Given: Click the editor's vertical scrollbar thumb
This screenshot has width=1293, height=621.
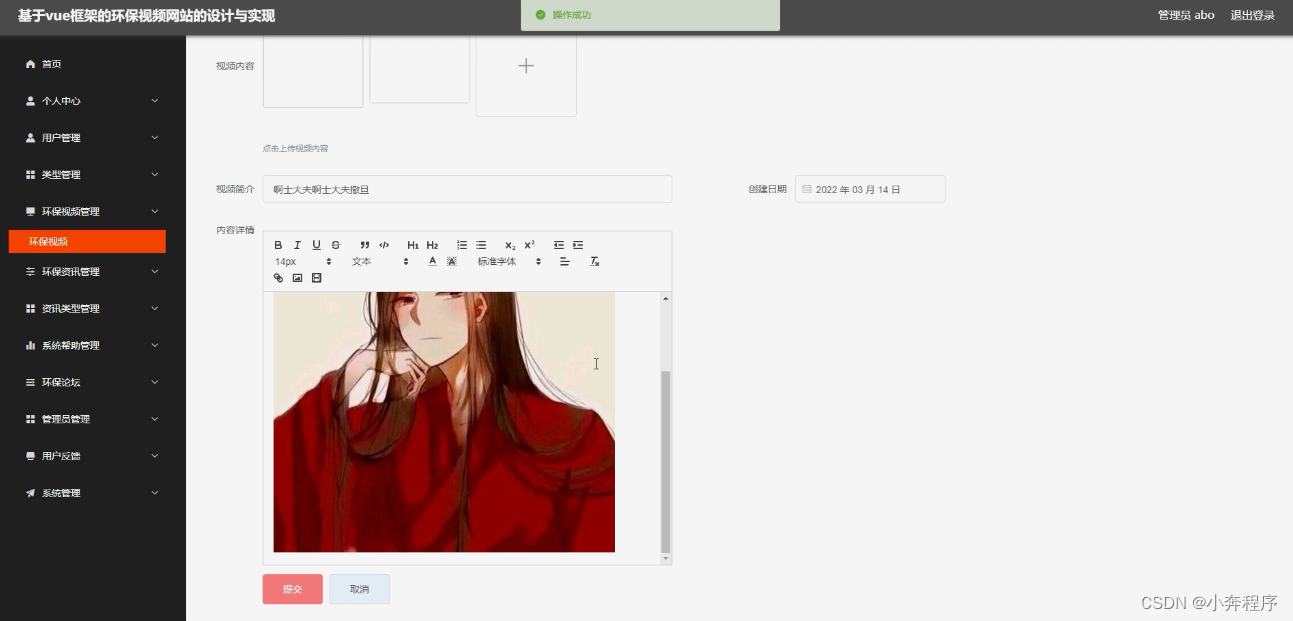Looking at the screenshot, I should pyautogui.click(x=666, y=460).
